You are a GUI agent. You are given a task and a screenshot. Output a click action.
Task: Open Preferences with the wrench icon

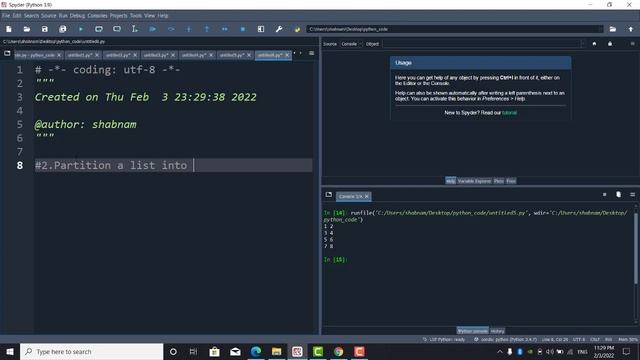pyautogui.click(x=279, y=29)
